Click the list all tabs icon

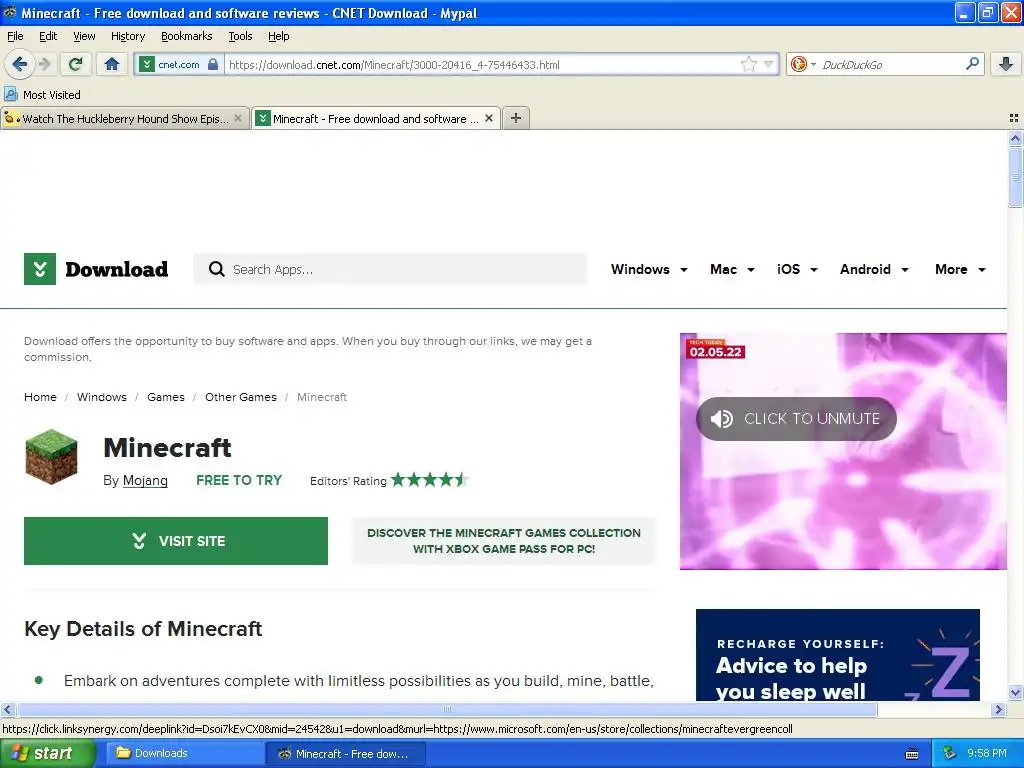point(1014,118)
